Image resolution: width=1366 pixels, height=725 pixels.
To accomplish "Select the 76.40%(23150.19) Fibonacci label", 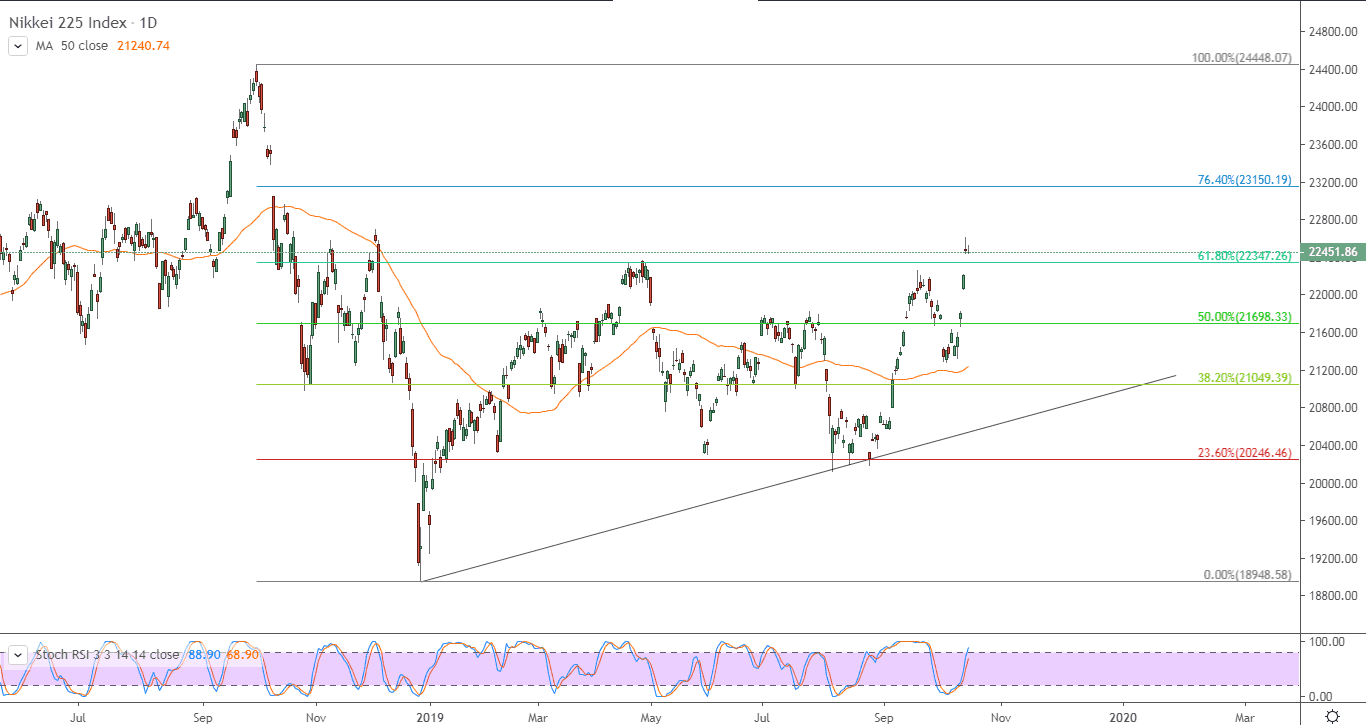I will point(1246,180).
